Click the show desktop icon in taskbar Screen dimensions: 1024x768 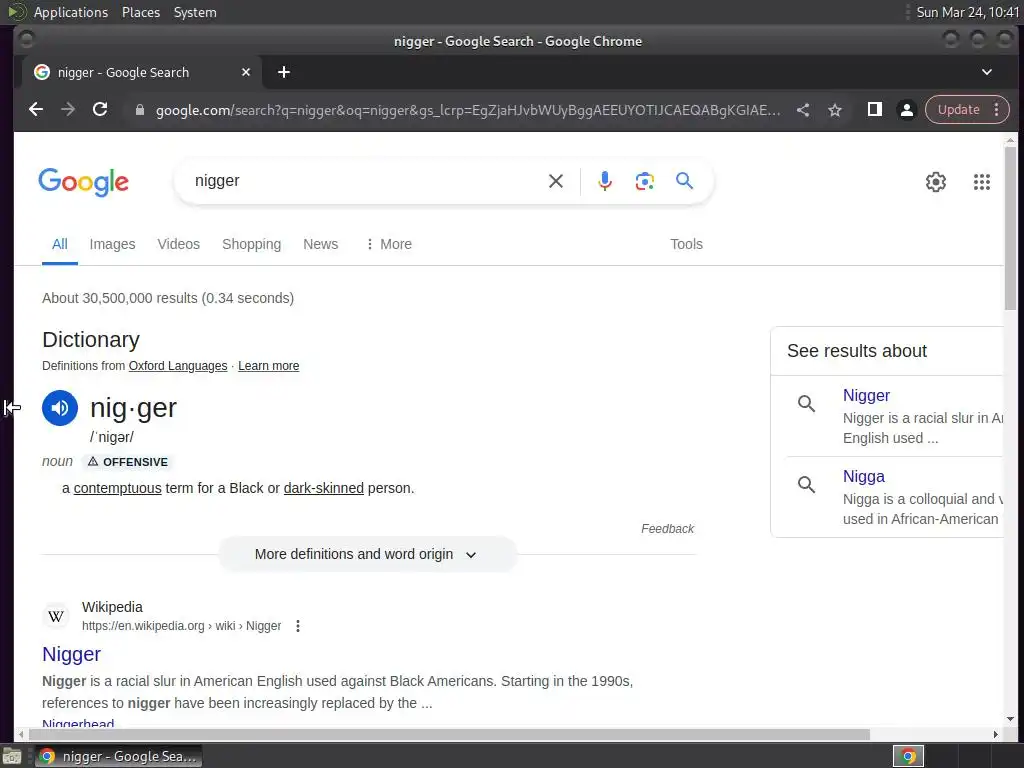12,756
